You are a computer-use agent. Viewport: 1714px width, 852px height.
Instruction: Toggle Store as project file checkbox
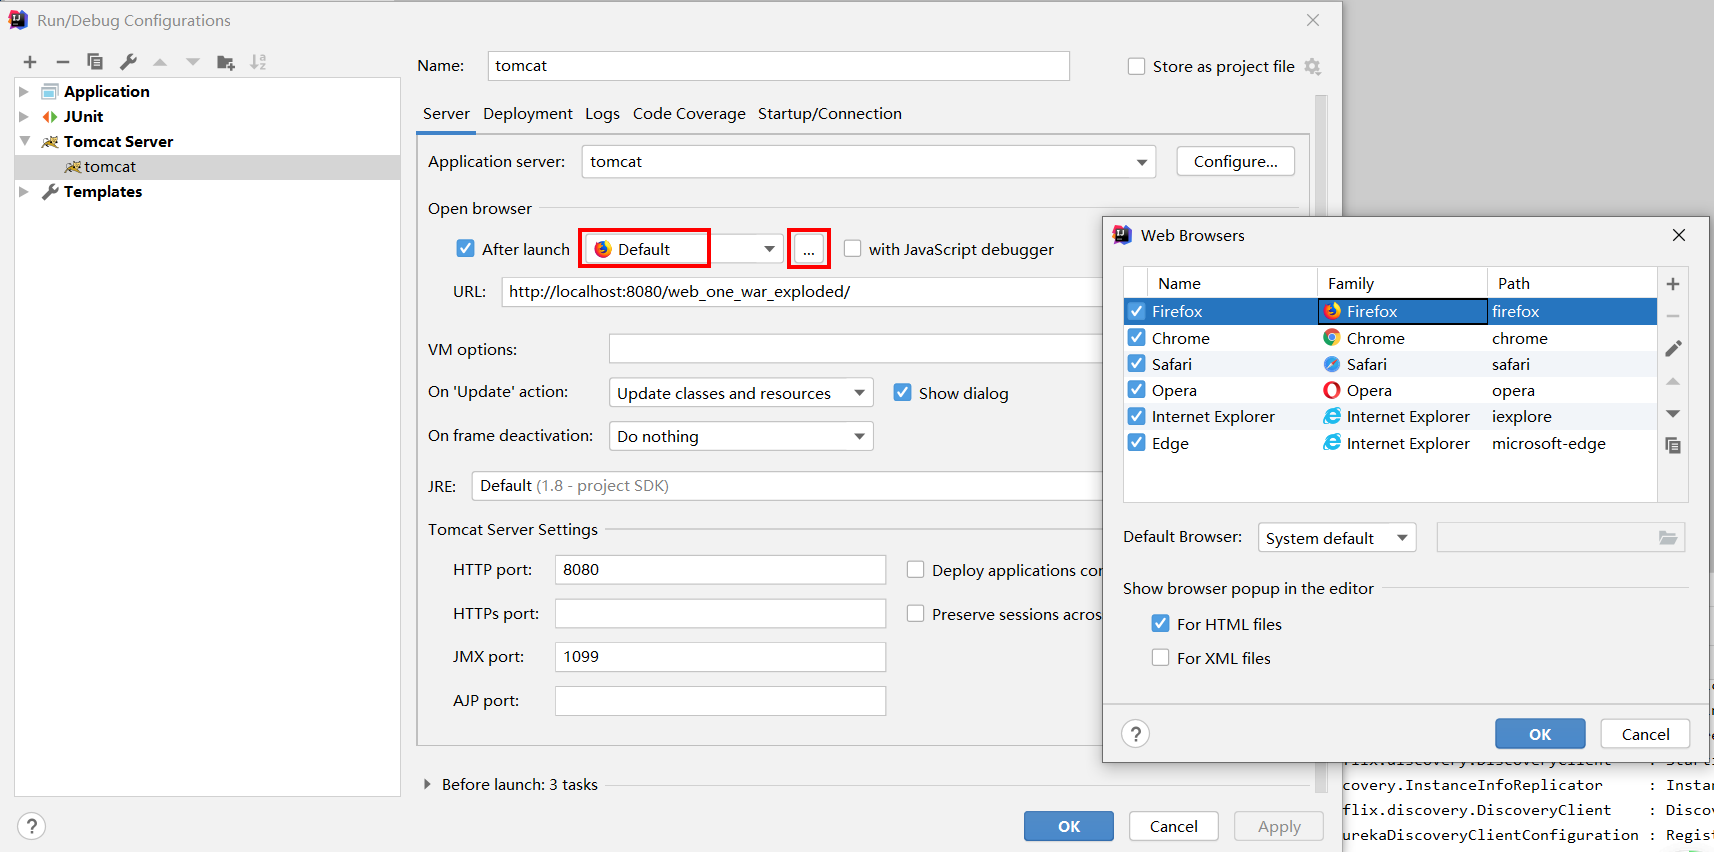coord(1136,66)
